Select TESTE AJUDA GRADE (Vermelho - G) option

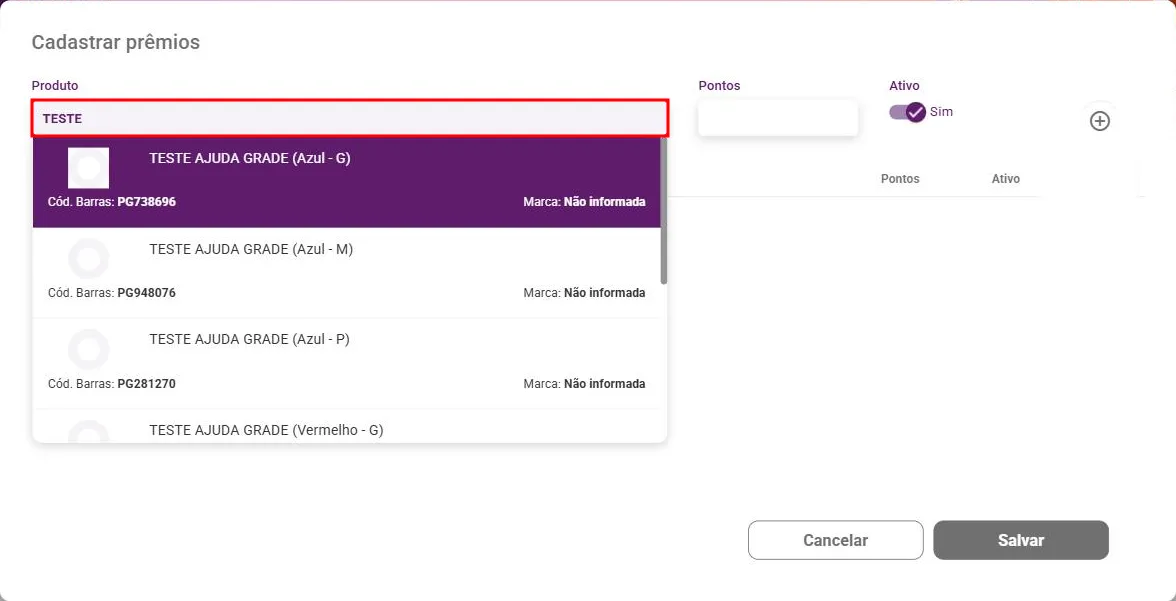tap(346, 426)
